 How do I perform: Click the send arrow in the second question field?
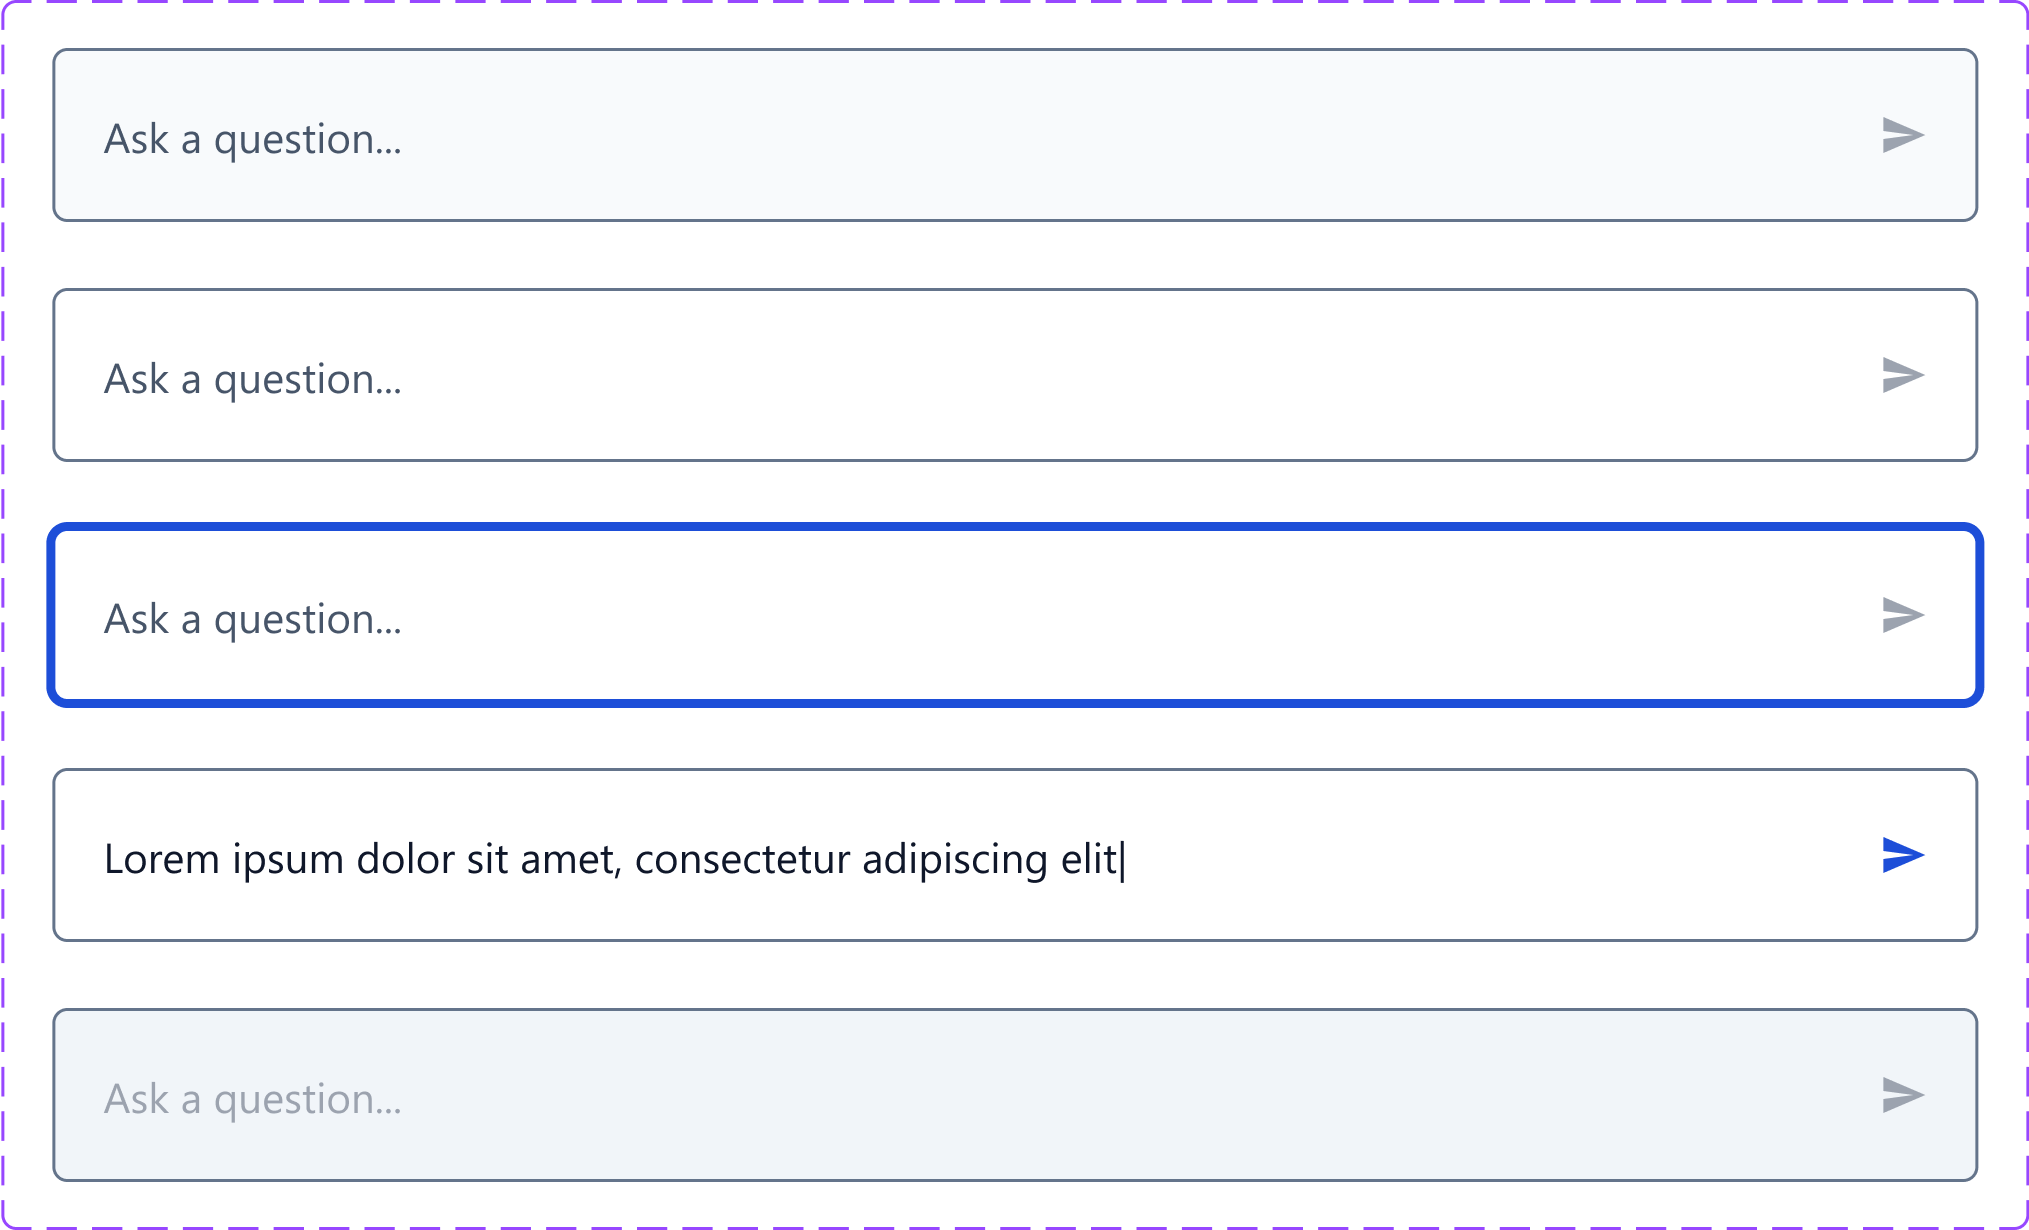(x=1903, y=375)
